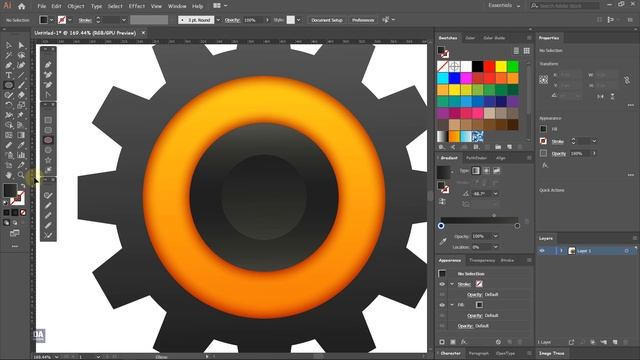
Task: Open the 3 pt. Round brush dropdown
Action: click(218, 20)
